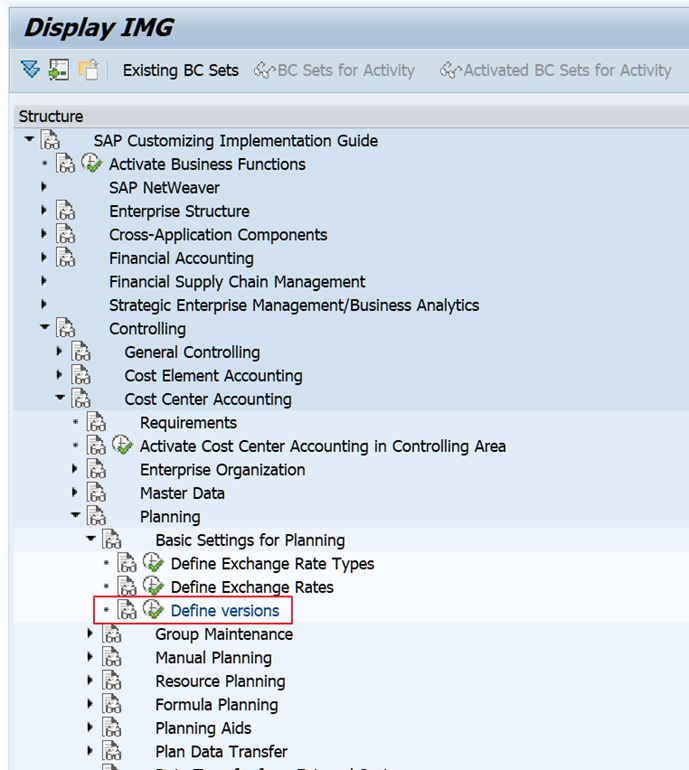Execute the Define versions activity icon

click(153, 610)
